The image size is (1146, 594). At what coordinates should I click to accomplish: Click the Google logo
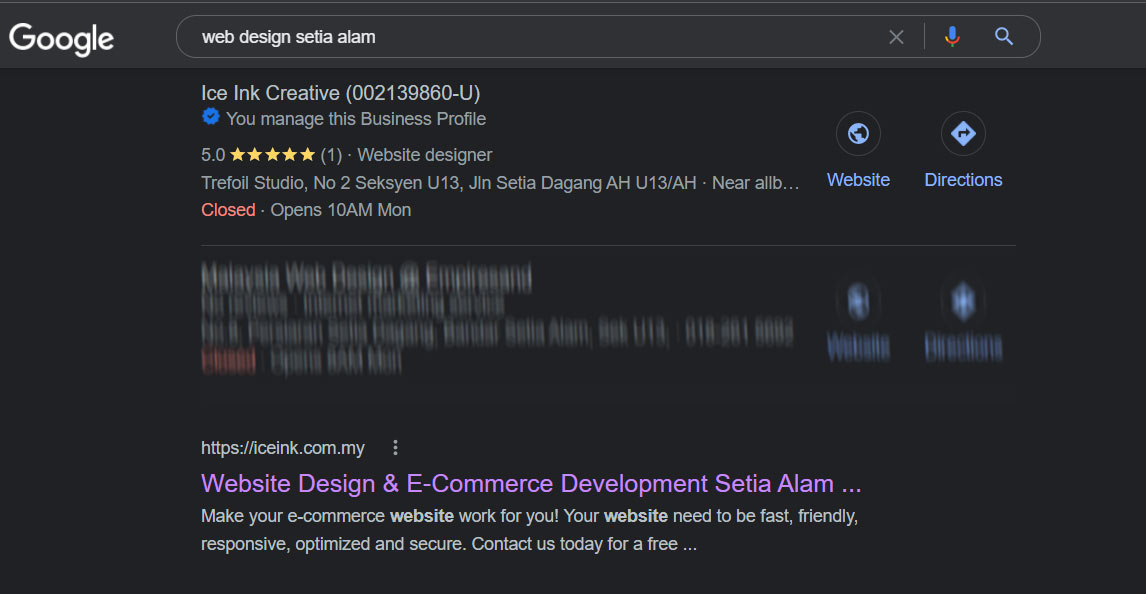tap(61, 38)
